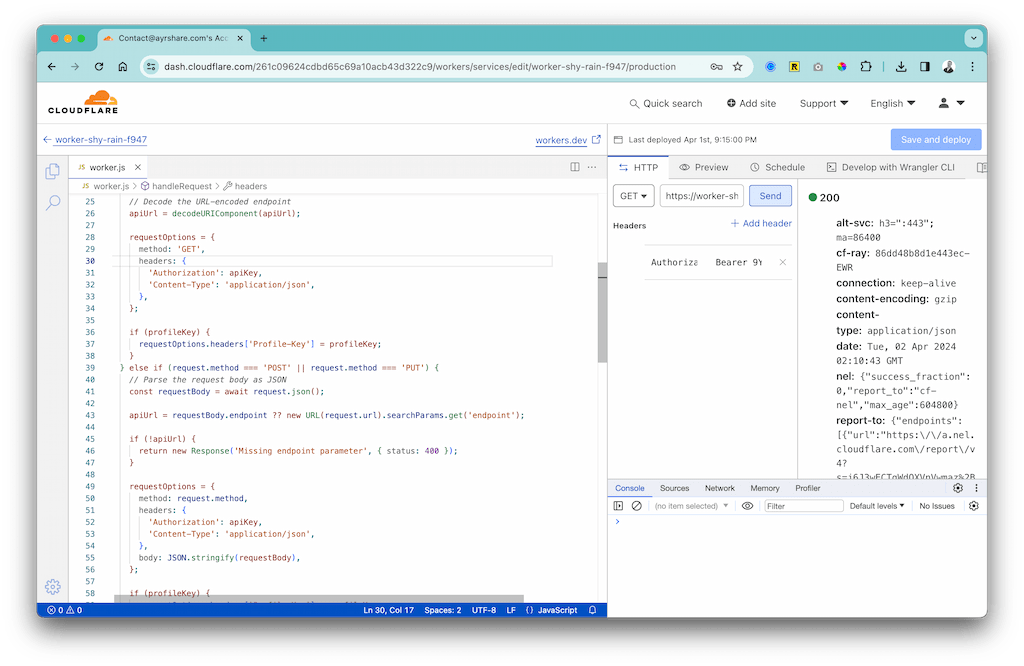The width and height of the screenshot is (1024, 666).
Task: Close the worker.js editor tab
Action: 138,167
